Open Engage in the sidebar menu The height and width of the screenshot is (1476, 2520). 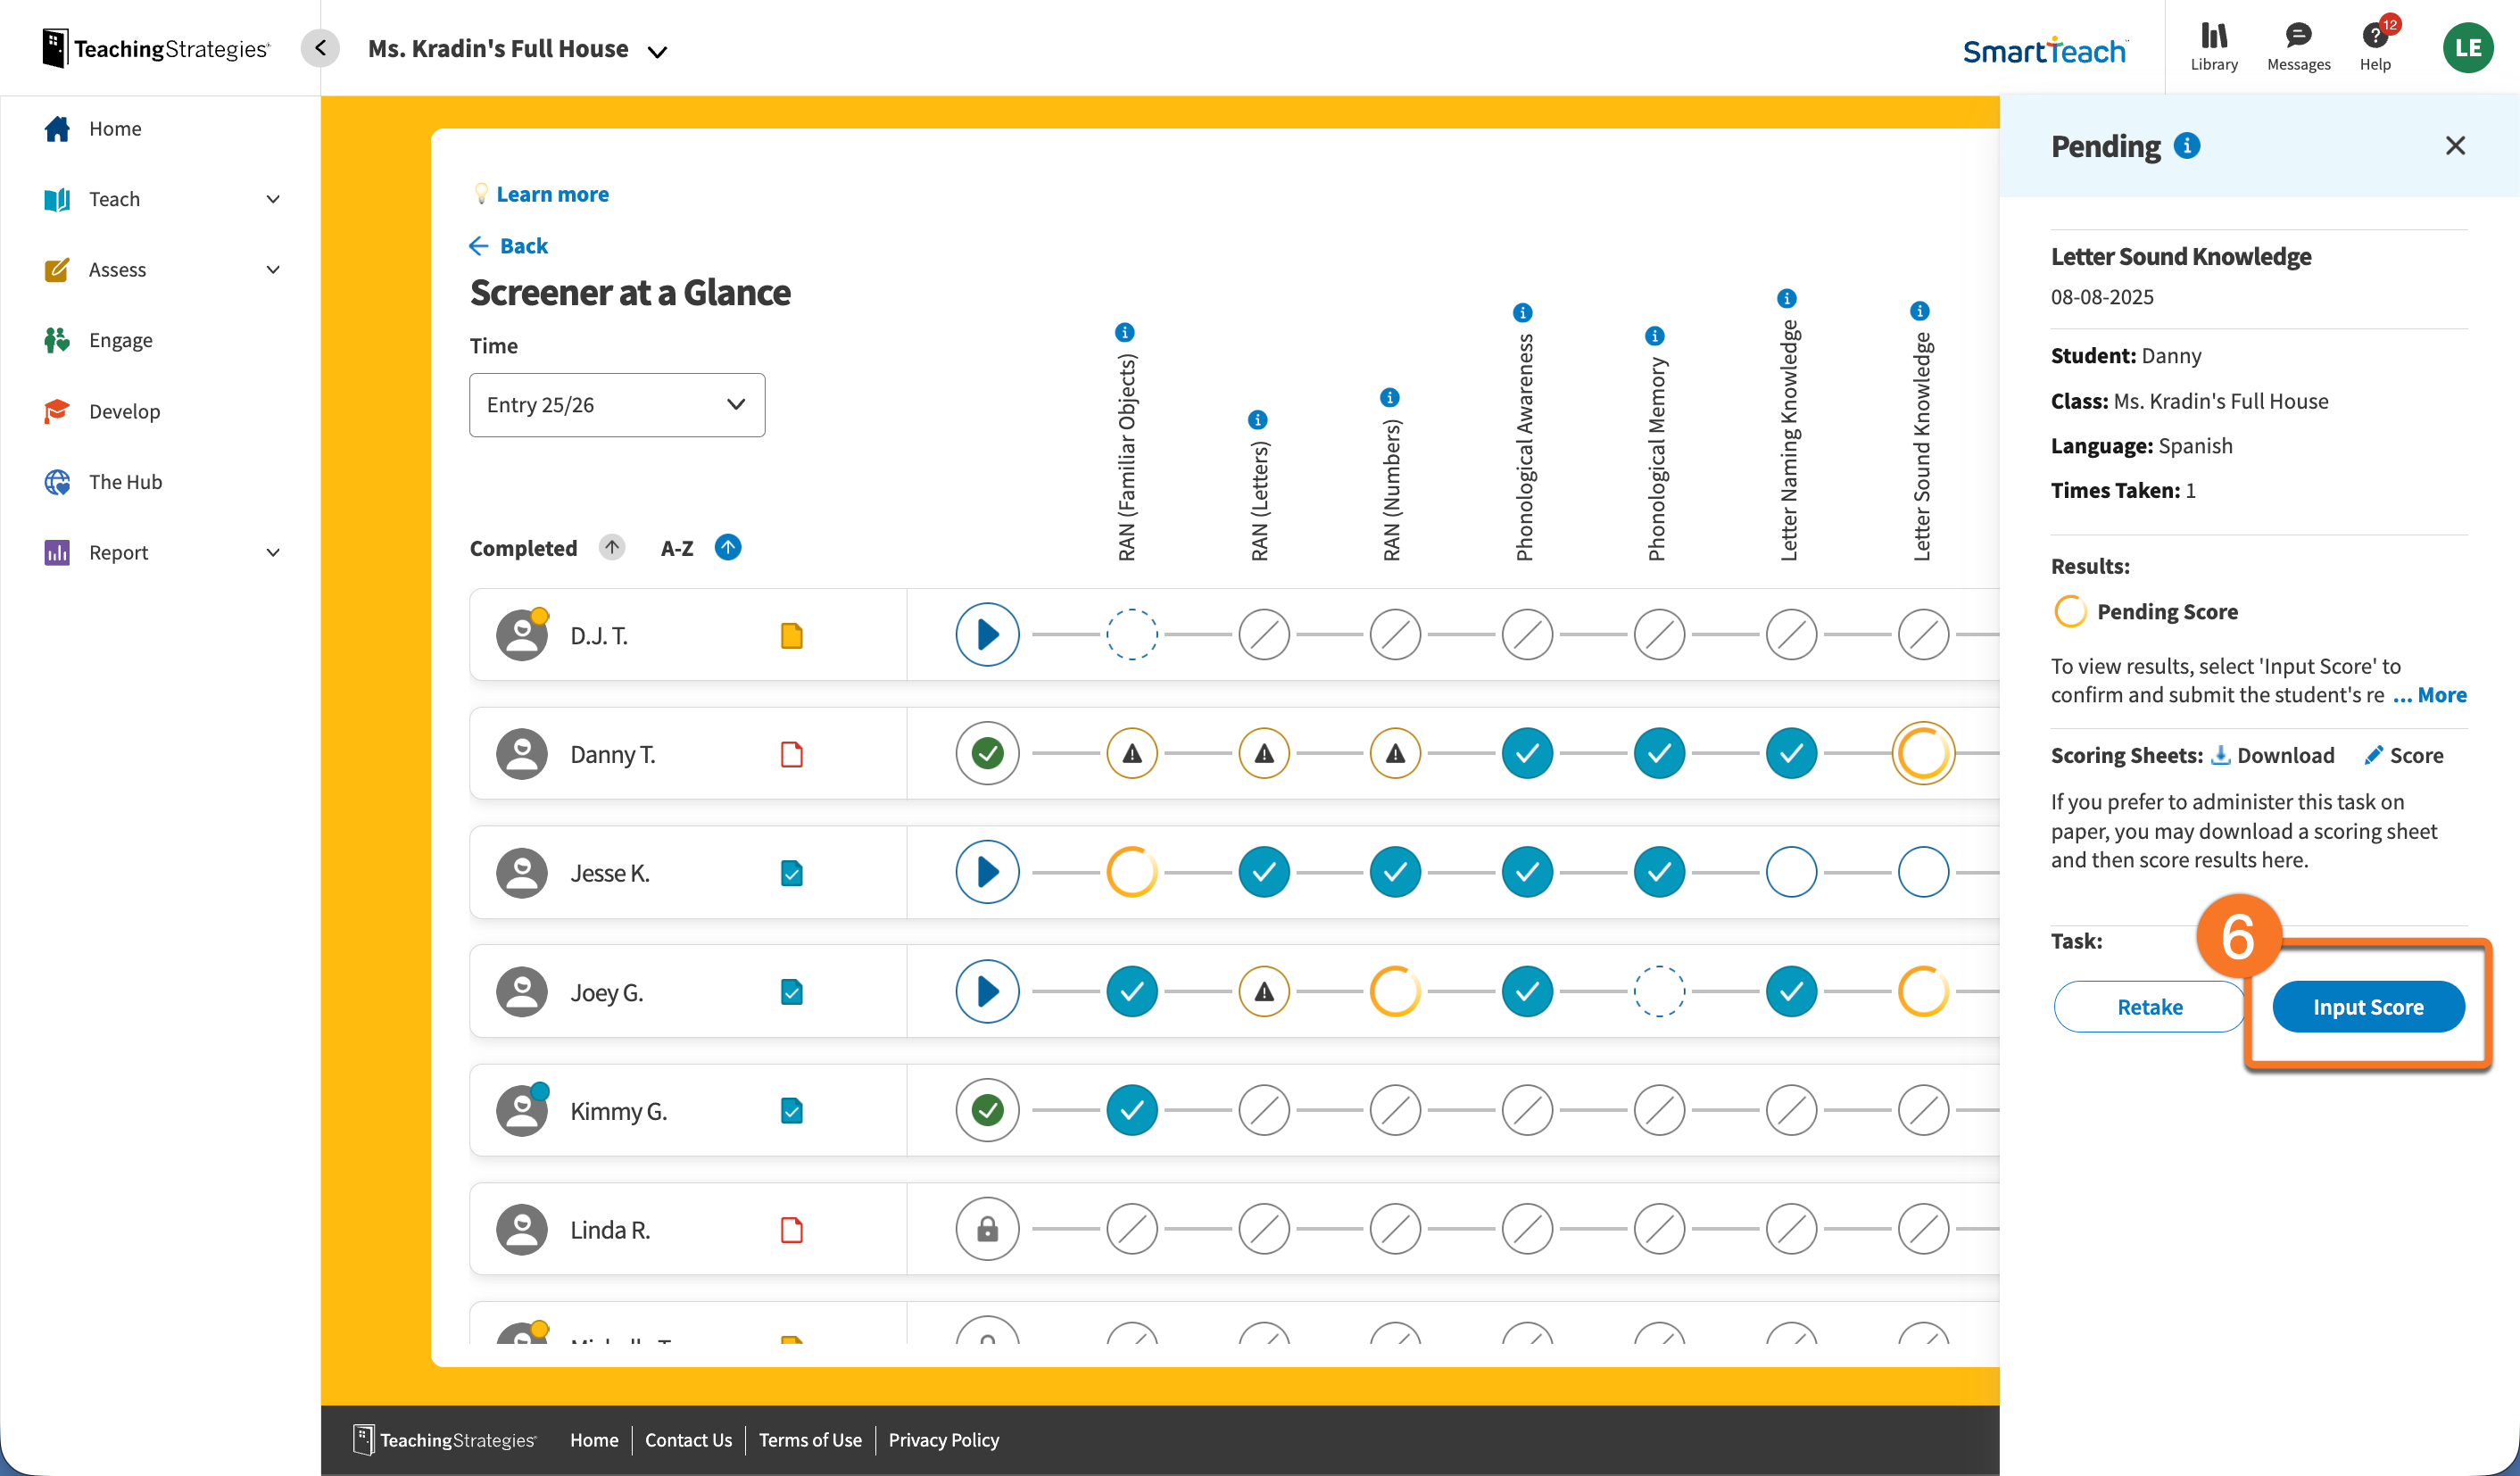120,340
